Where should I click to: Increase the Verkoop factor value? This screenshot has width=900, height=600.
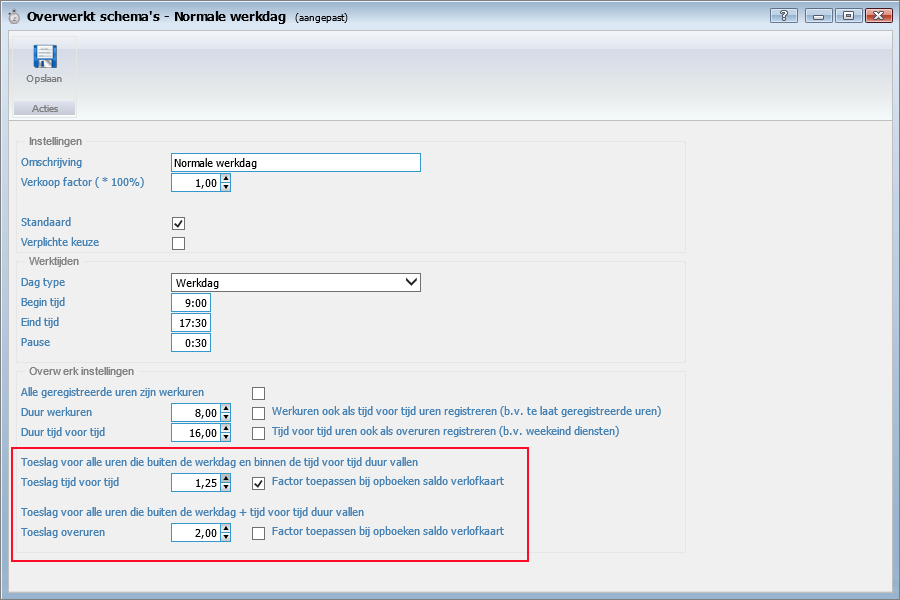tap(226, 179)
